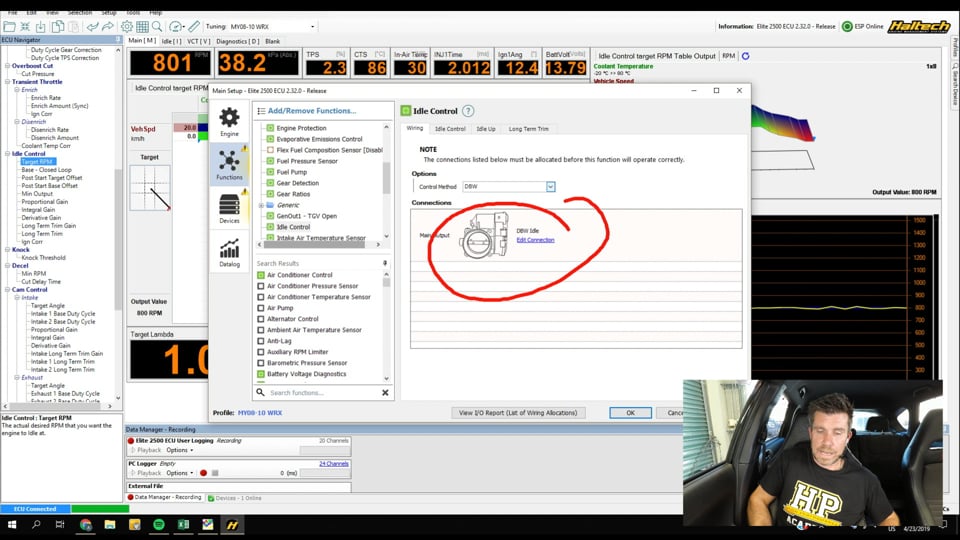Image resolution: width=960 pixels, height=540 pixels.
Task: Collapse the Decel tree node
Action: pyautogui.click(x=7, y=266)
